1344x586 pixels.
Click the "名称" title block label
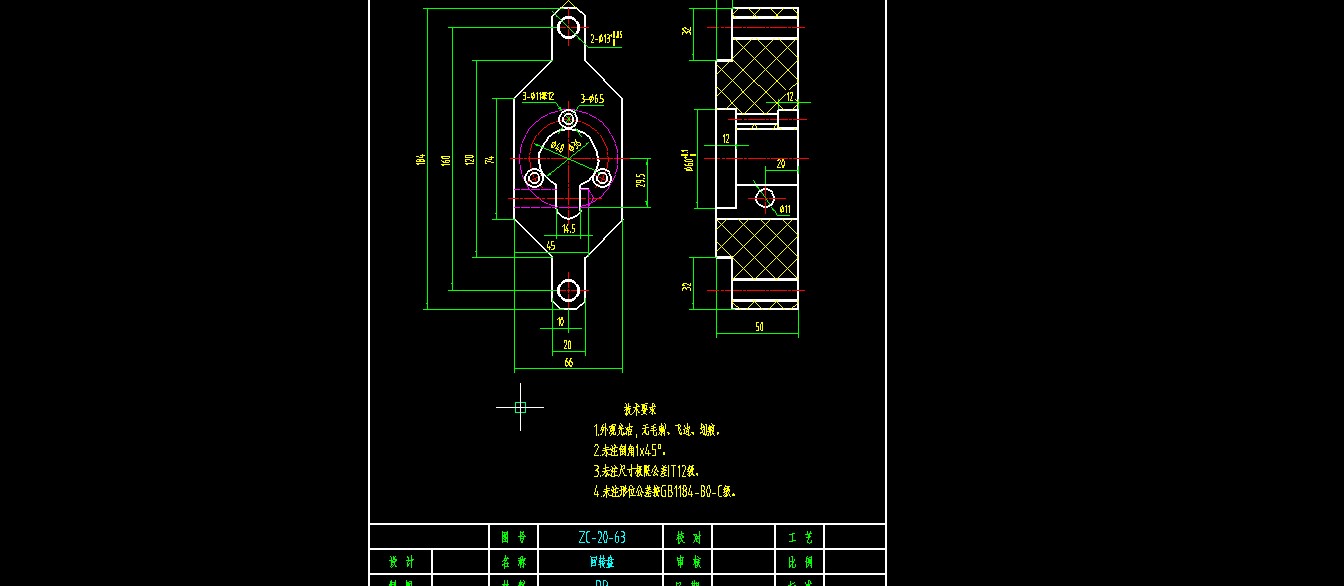pyautogui.click(x=512, y=562)
